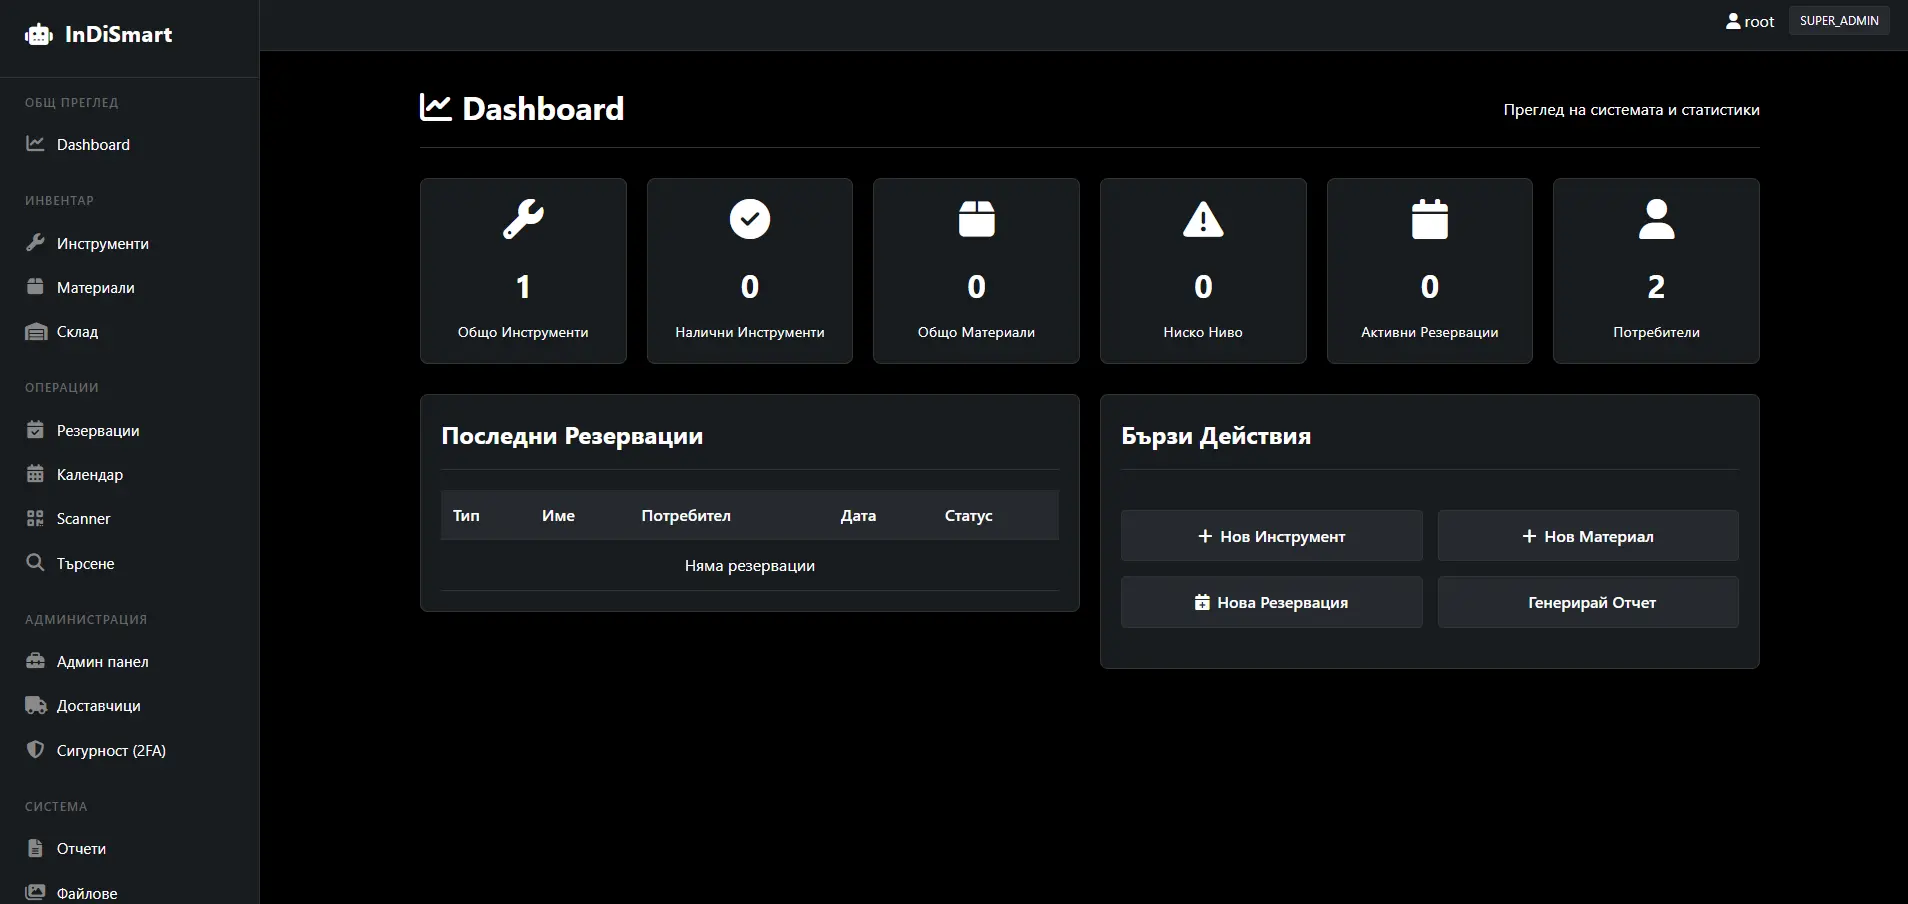This screenshot has width=1908, height=904.
Task: Click the Dashboard chart icon in sidebar
Action: pos(35,144)
